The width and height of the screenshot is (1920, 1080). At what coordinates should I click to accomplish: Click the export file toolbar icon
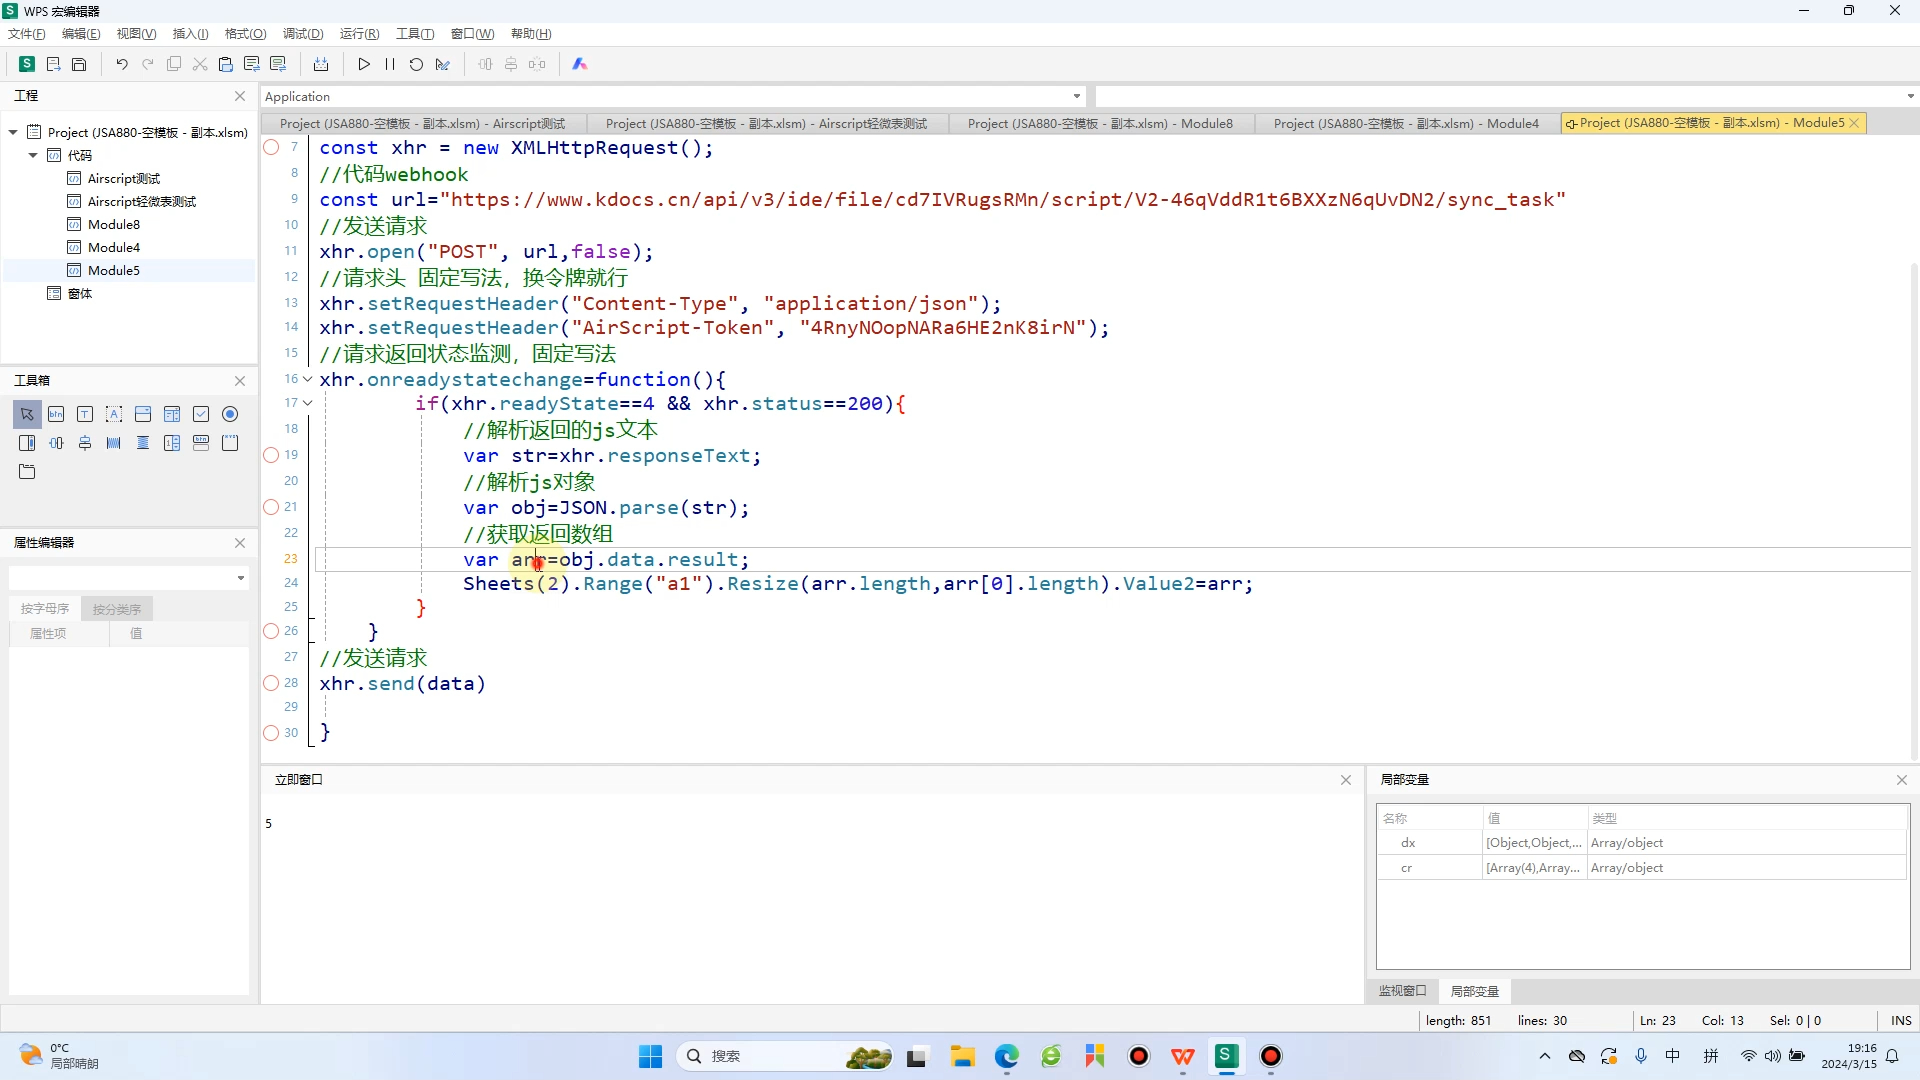point(53,64)
